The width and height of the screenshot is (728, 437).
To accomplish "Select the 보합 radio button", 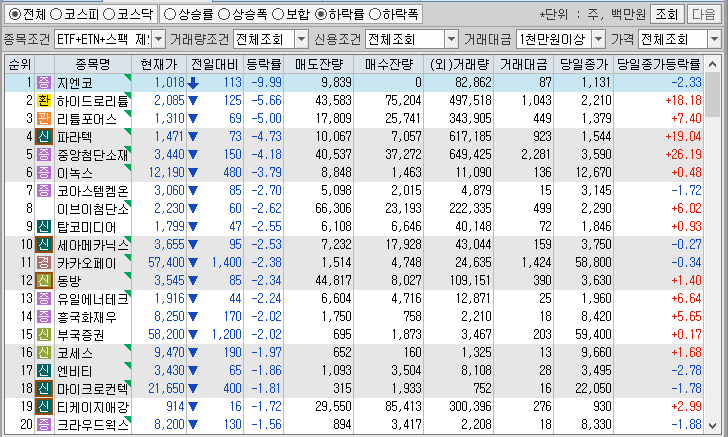I will [278, 14].
